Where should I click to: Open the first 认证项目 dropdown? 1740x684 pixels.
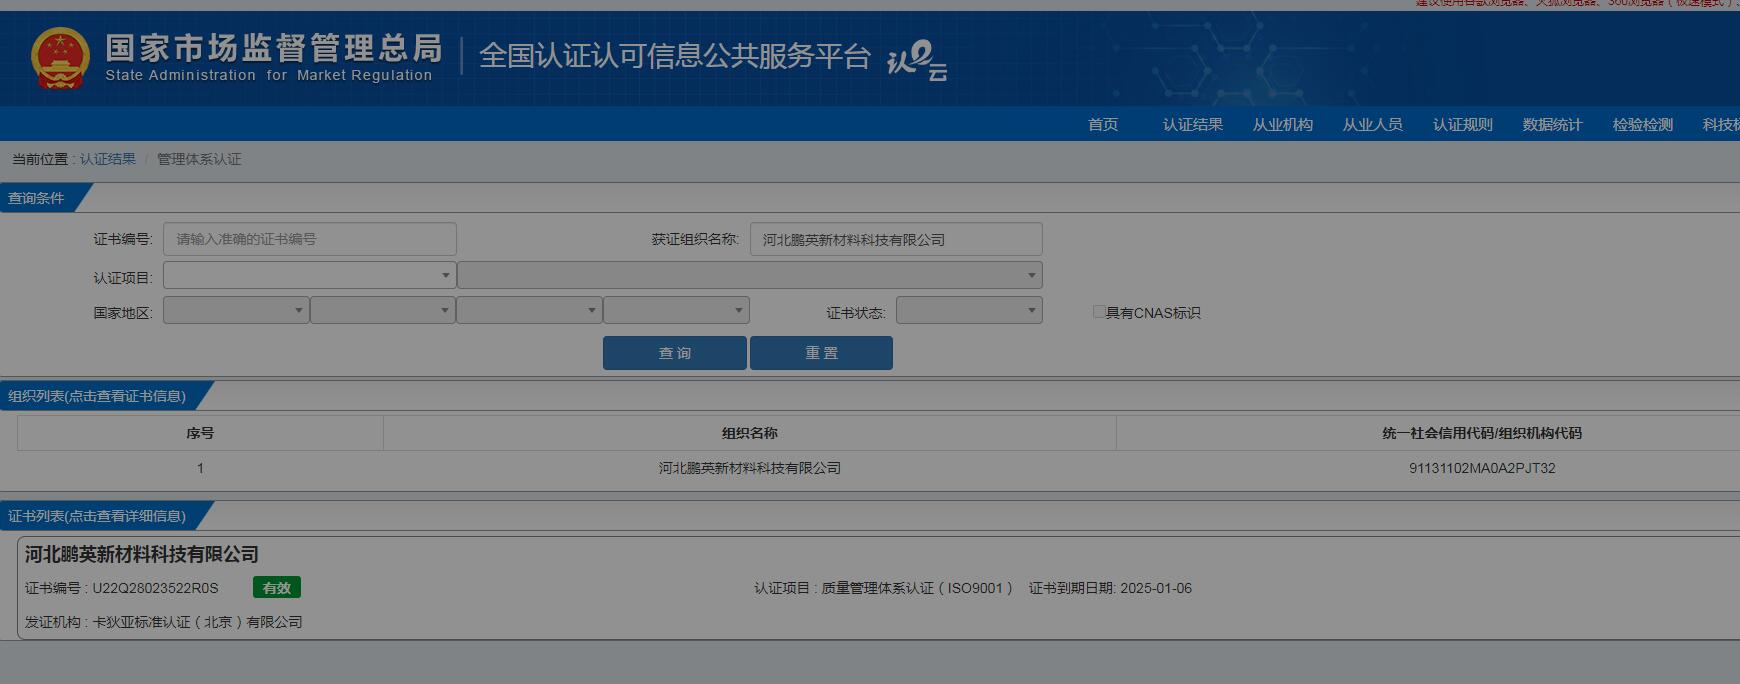309,275
